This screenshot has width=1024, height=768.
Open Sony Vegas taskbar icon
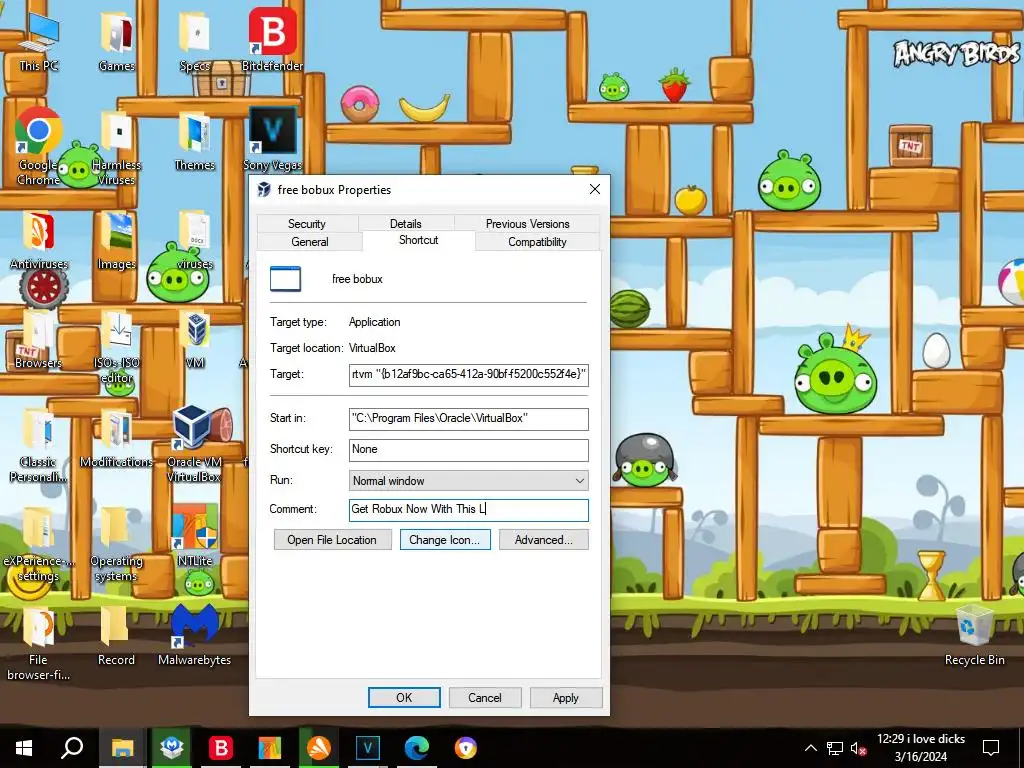368,747
